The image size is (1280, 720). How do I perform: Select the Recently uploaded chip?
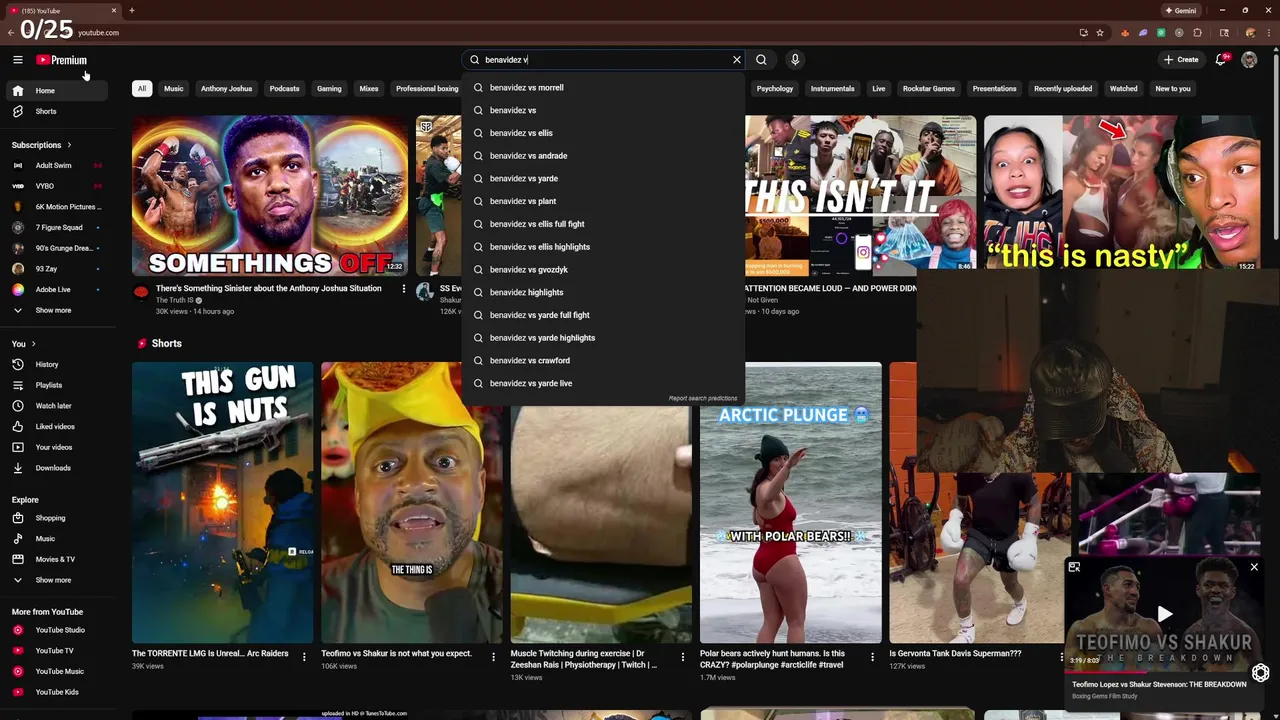tap(1063, 89)
